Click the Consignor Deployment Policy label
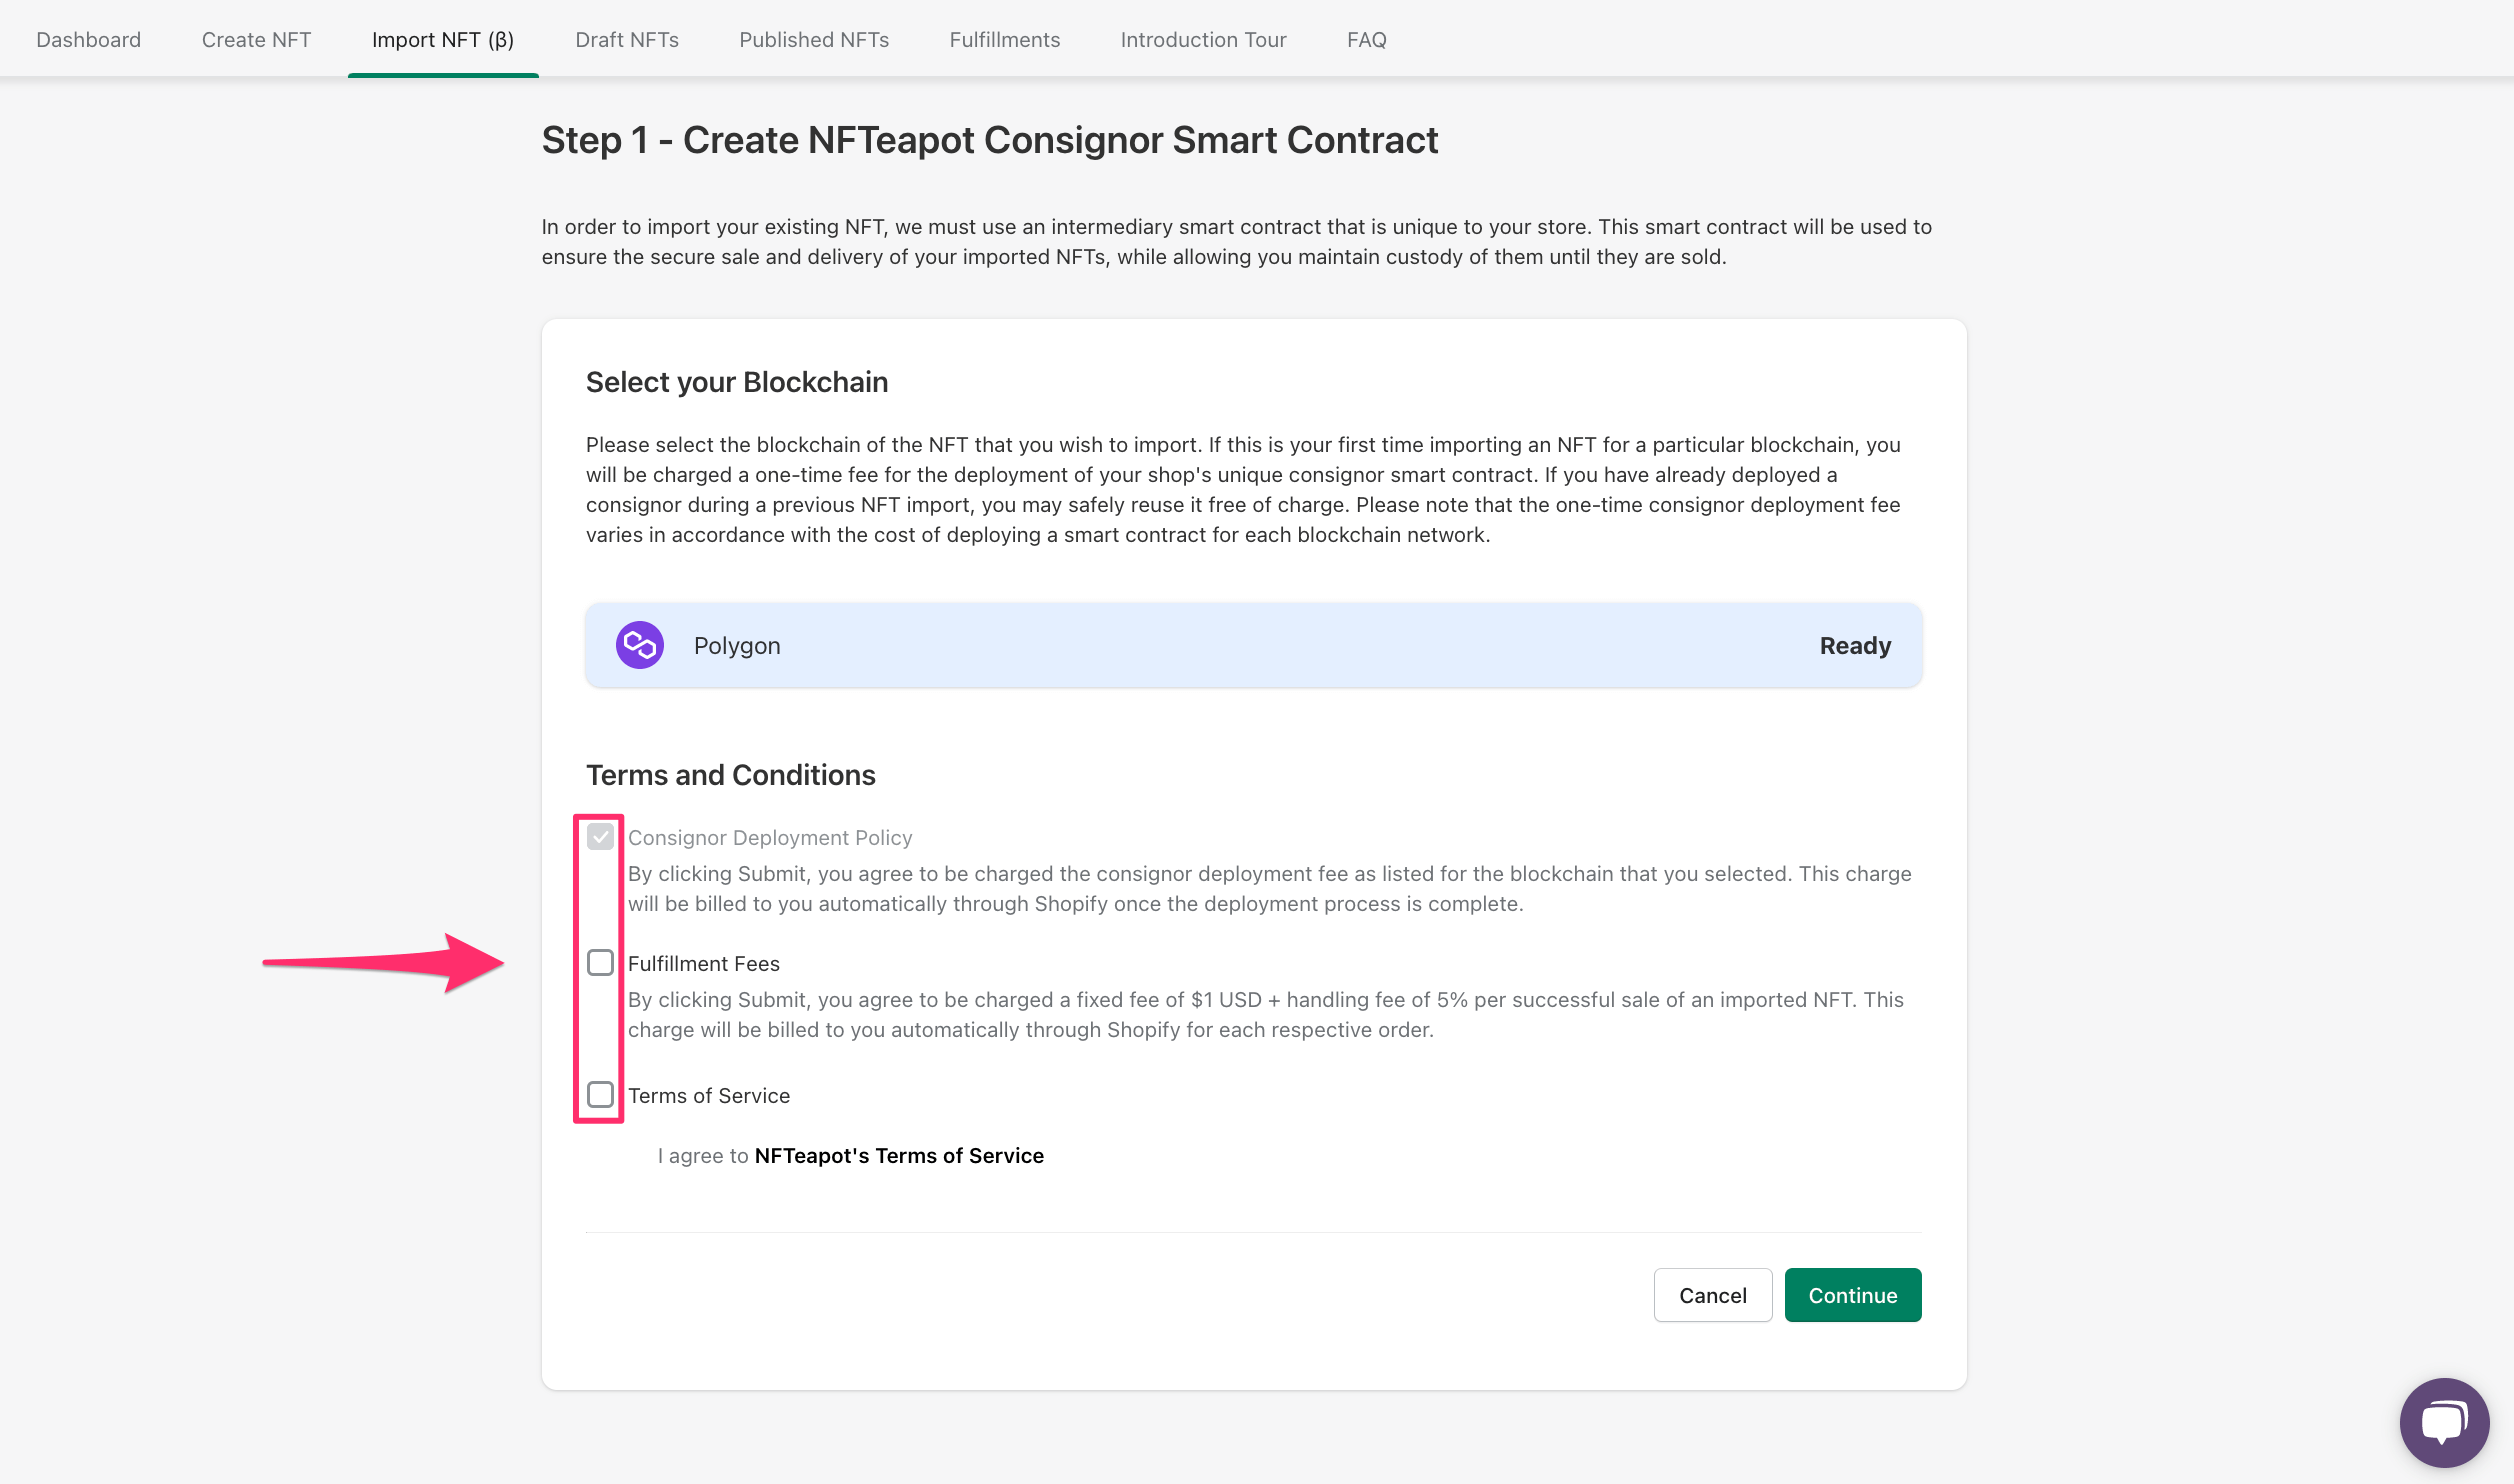Viewport: 2514px width, 1484px height. pos(770,838)
